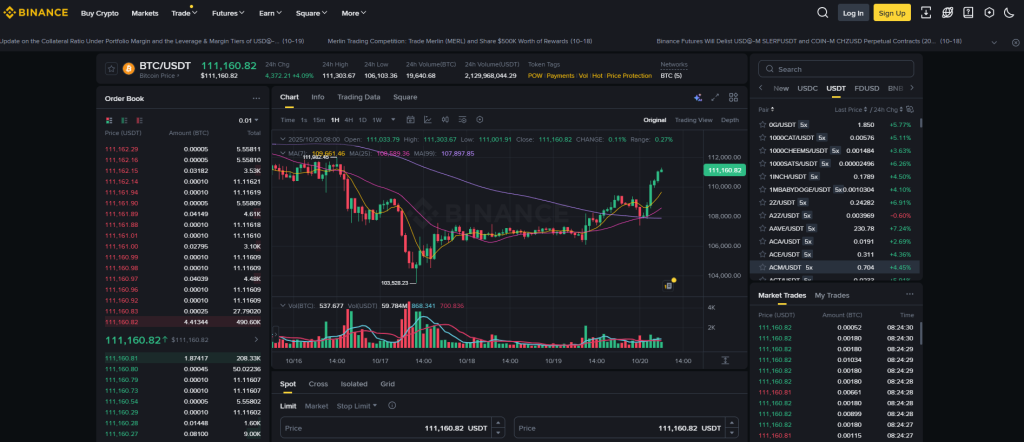1024x442 pixels.
Task: Open the Trade dropdown menu
Action: [x=184, y=13]
